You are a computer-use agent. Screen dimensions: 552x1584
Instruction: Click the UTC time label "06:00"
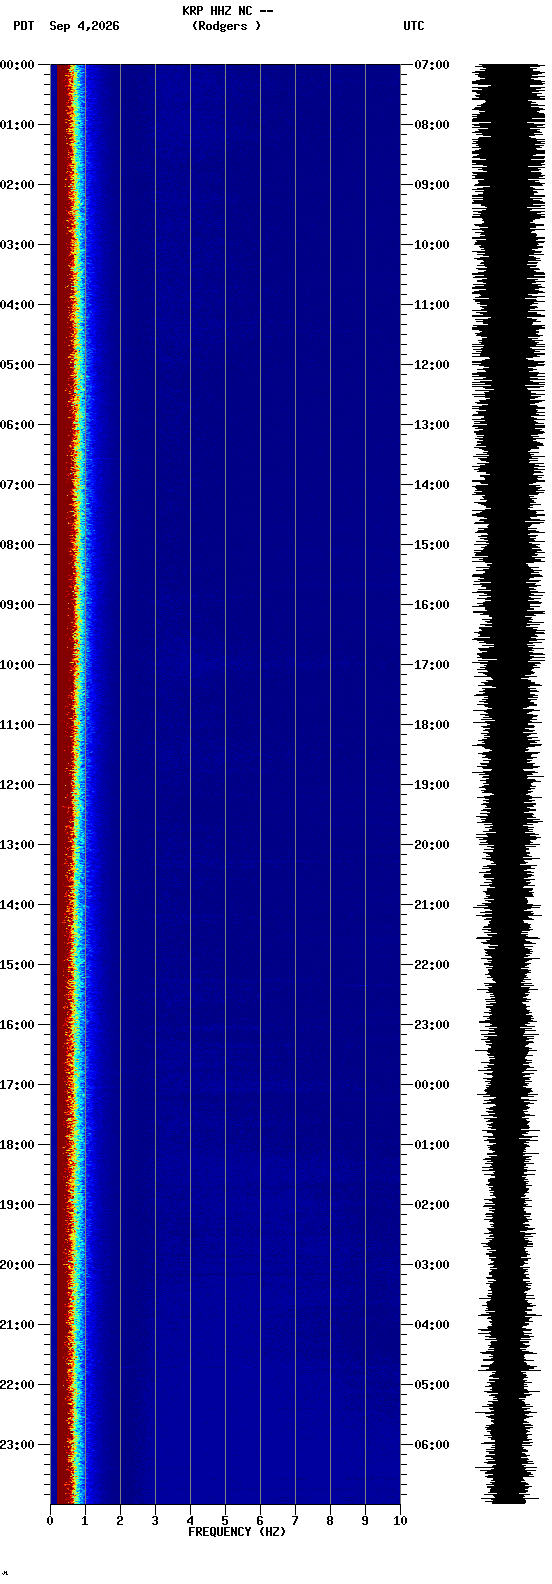pos(432,1445)
